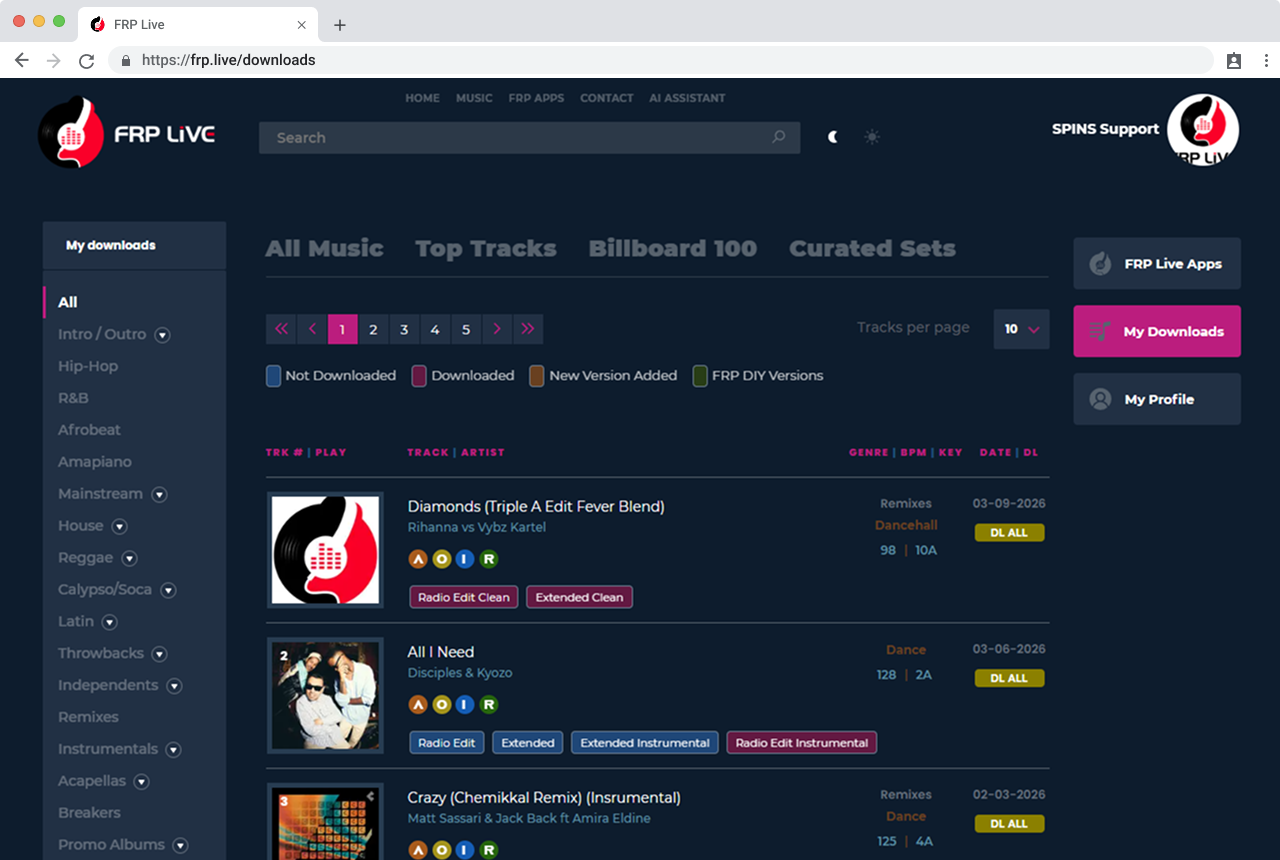The image size is (1280, 860).
Task: Click the FRP Live logo in header
Action: [x=127, y=133]
